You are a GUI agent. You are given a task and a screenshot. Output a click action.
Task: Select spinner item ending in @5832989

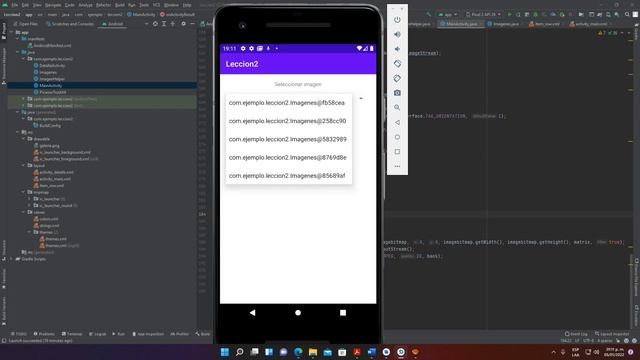289,139
